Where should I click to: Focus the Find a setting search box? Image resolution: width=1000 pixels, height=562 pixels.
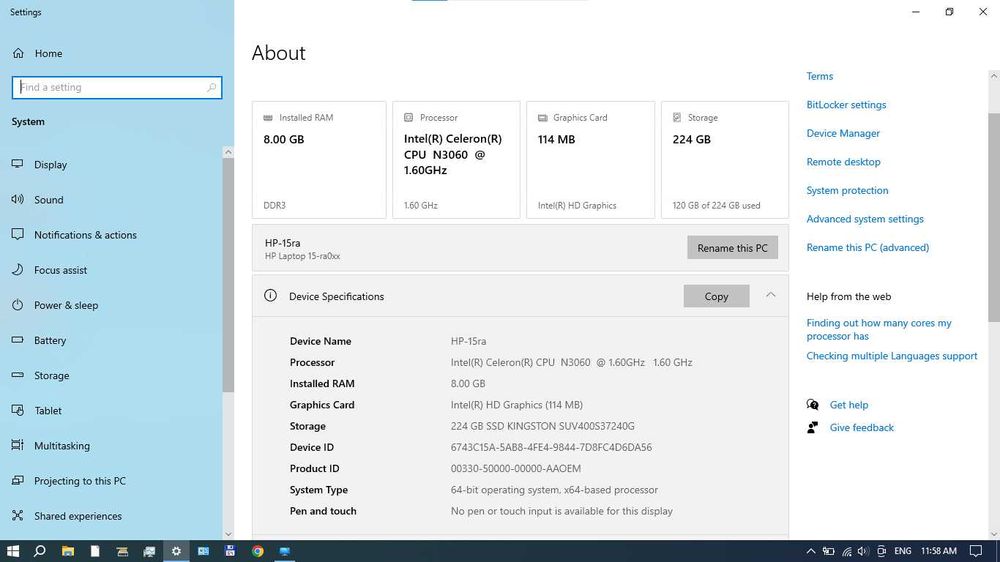point(117,87)
